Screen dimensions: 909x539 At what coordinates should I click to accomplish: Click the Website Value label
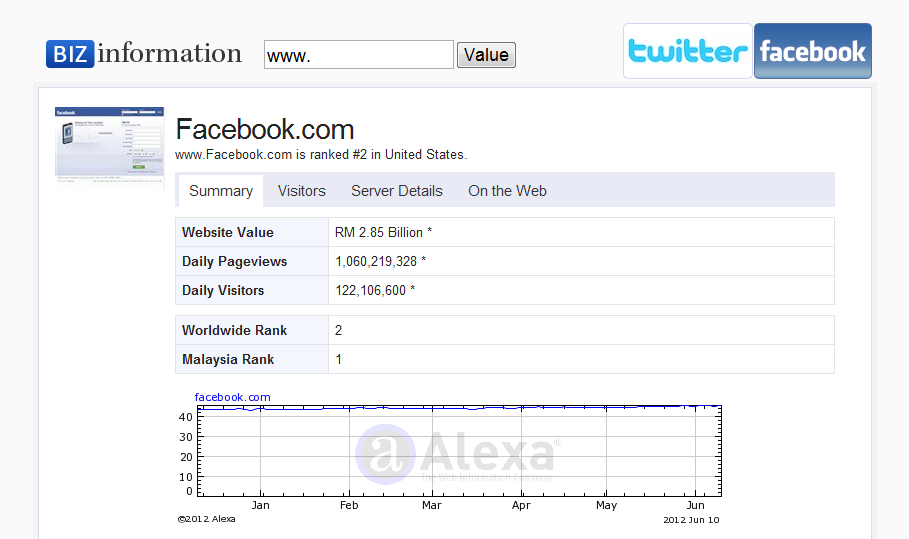(228, 232)
